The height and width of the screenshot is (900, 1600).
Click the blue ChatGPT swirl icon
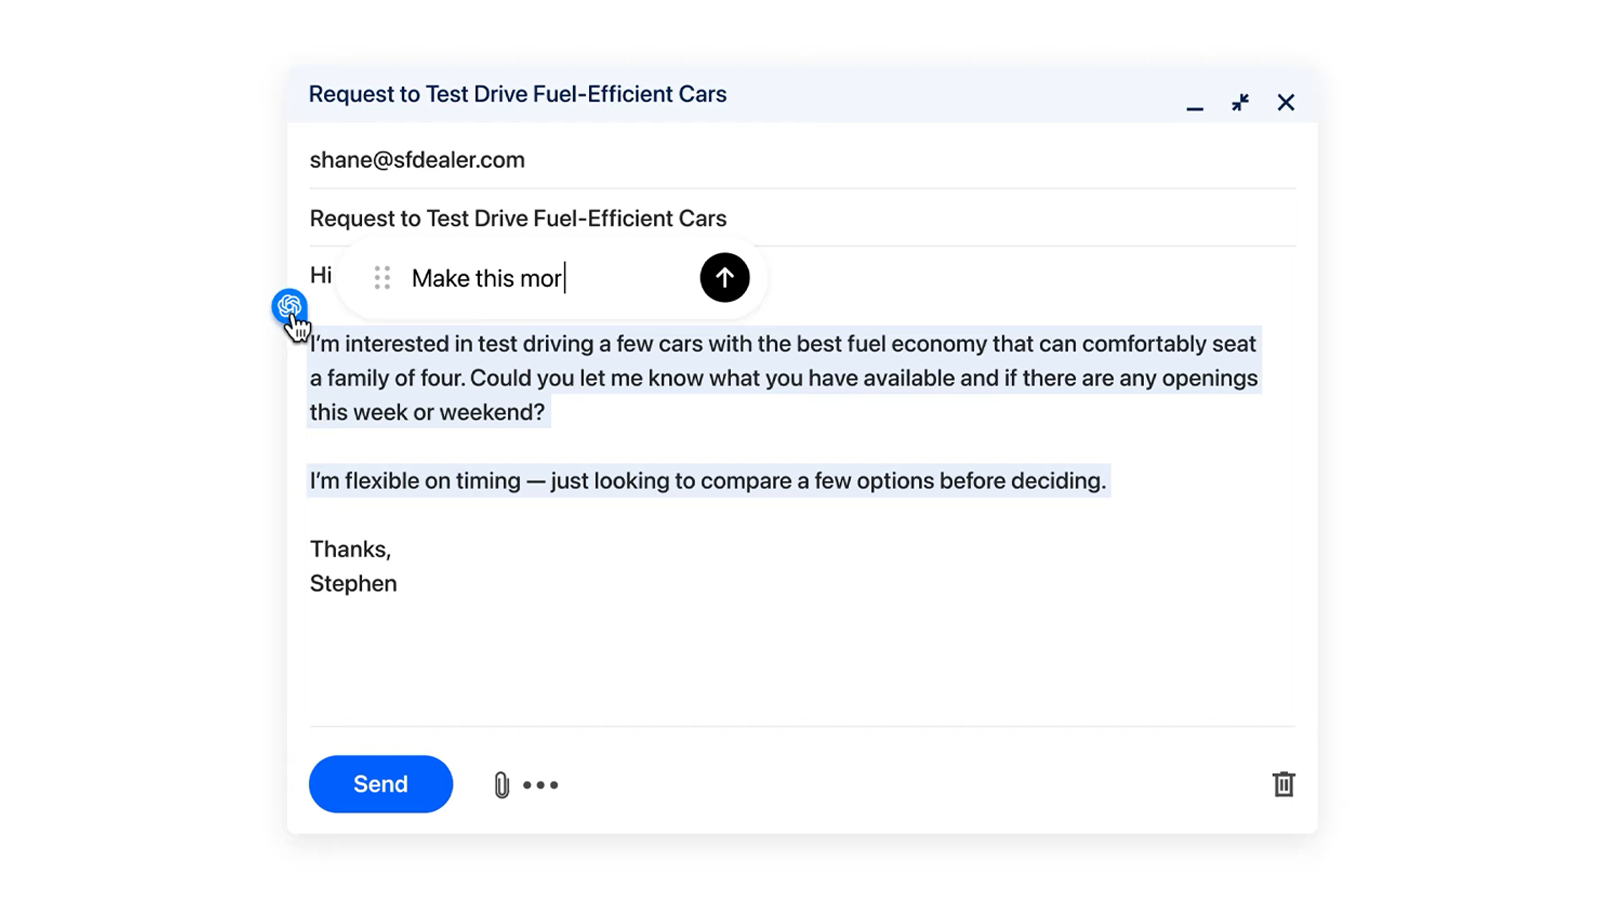289,305
